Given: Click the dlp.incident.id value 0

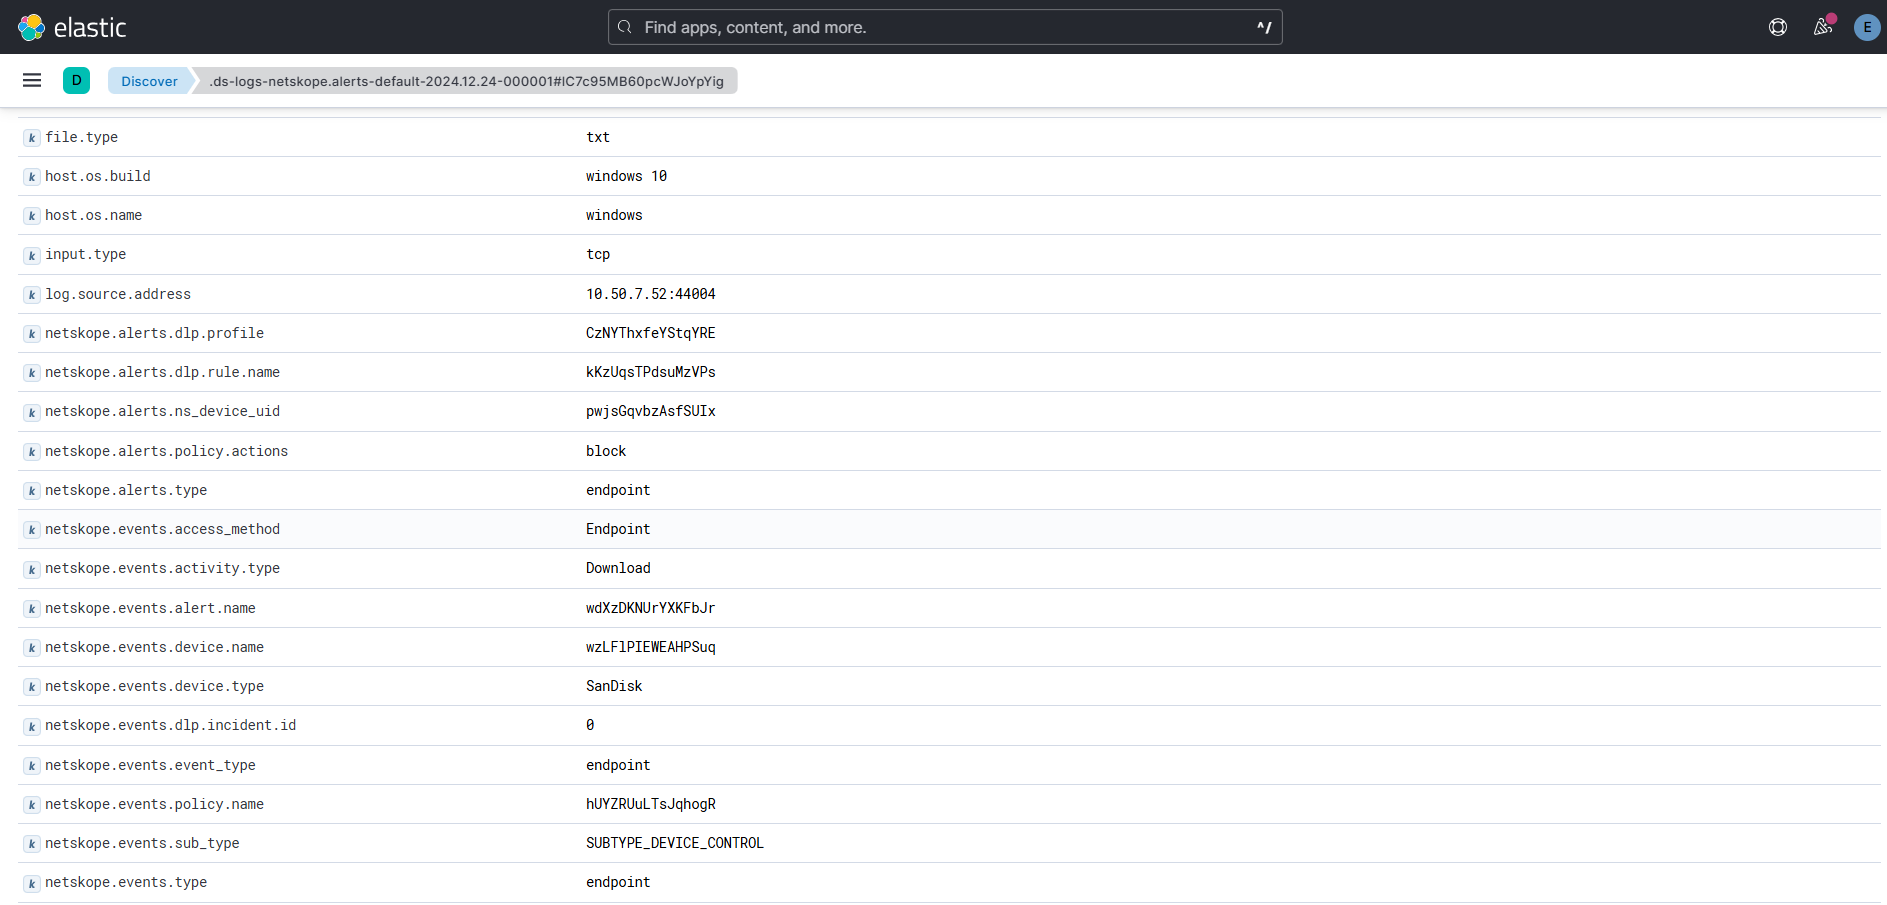Looking at the screenshot, I should click(590, 725).
